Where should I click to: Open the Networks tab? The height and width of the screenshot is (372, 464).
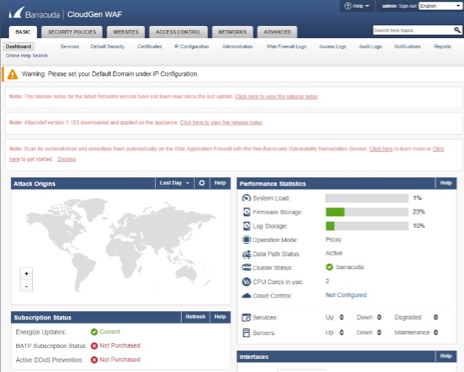[232, 32]
